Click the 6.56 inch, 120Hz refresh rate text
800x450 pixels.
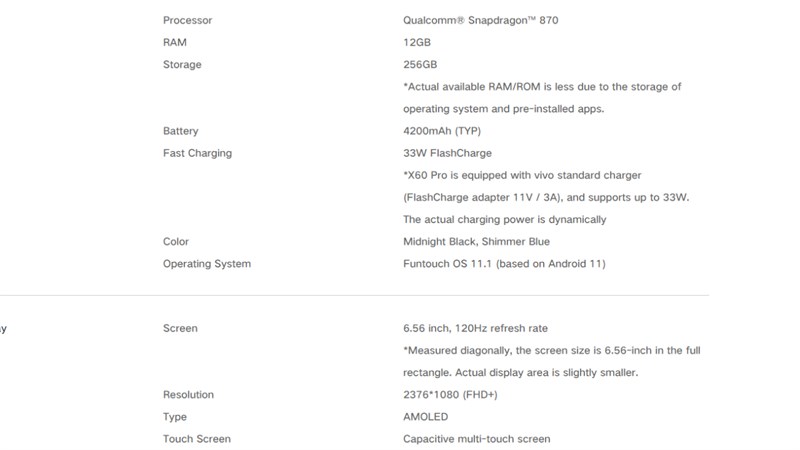click(475, 328)
